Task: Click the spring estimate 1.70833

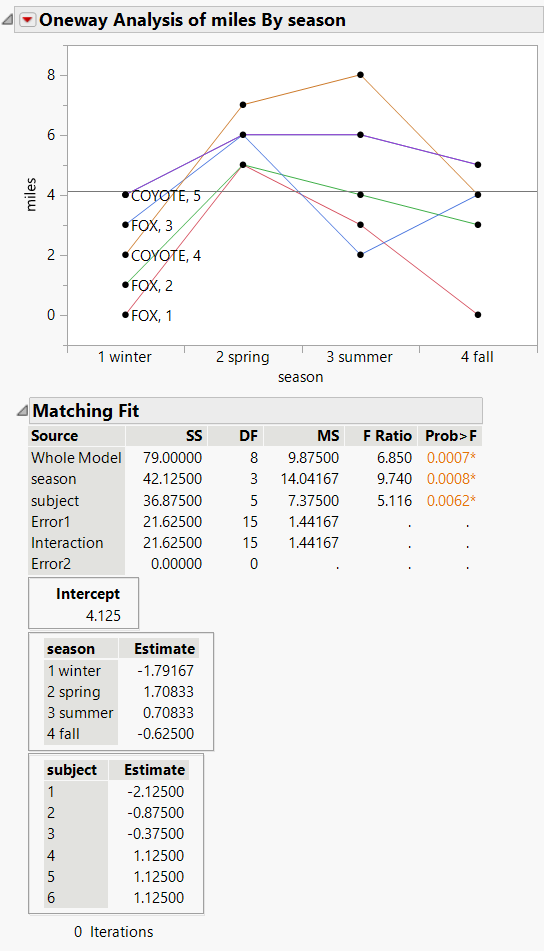Action: click(168, 692)
